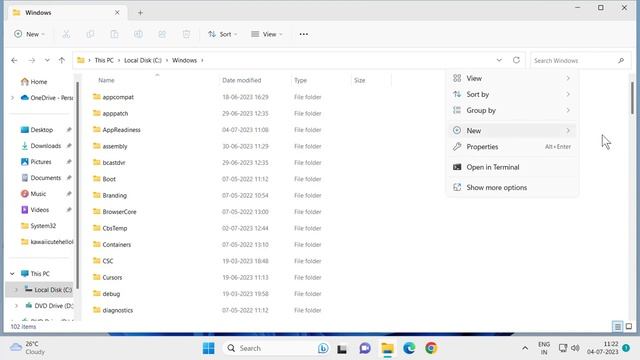Expand DVD Drive (D:) tree node
640x360 pixels.
(x=16, y=306)
